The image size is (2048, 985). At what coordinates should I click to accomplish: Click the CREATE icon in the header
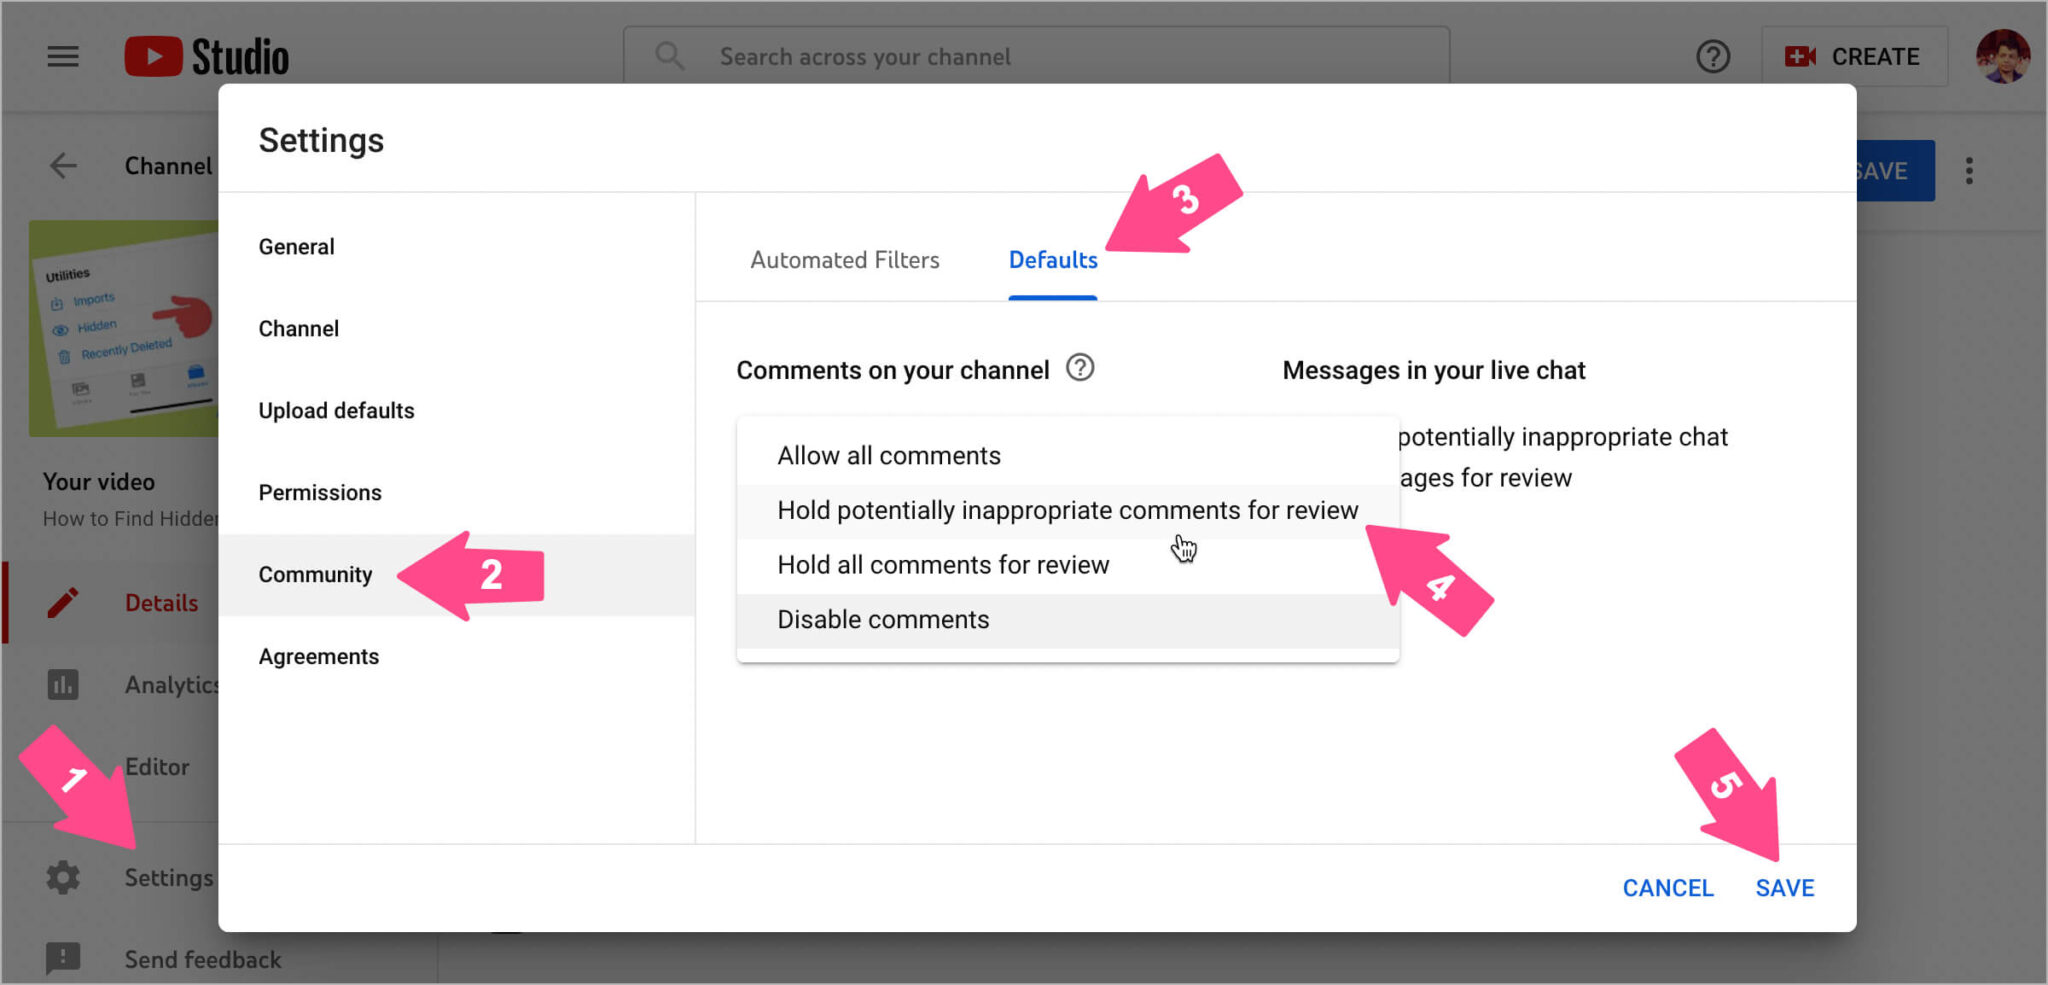tap(1800, 57)
